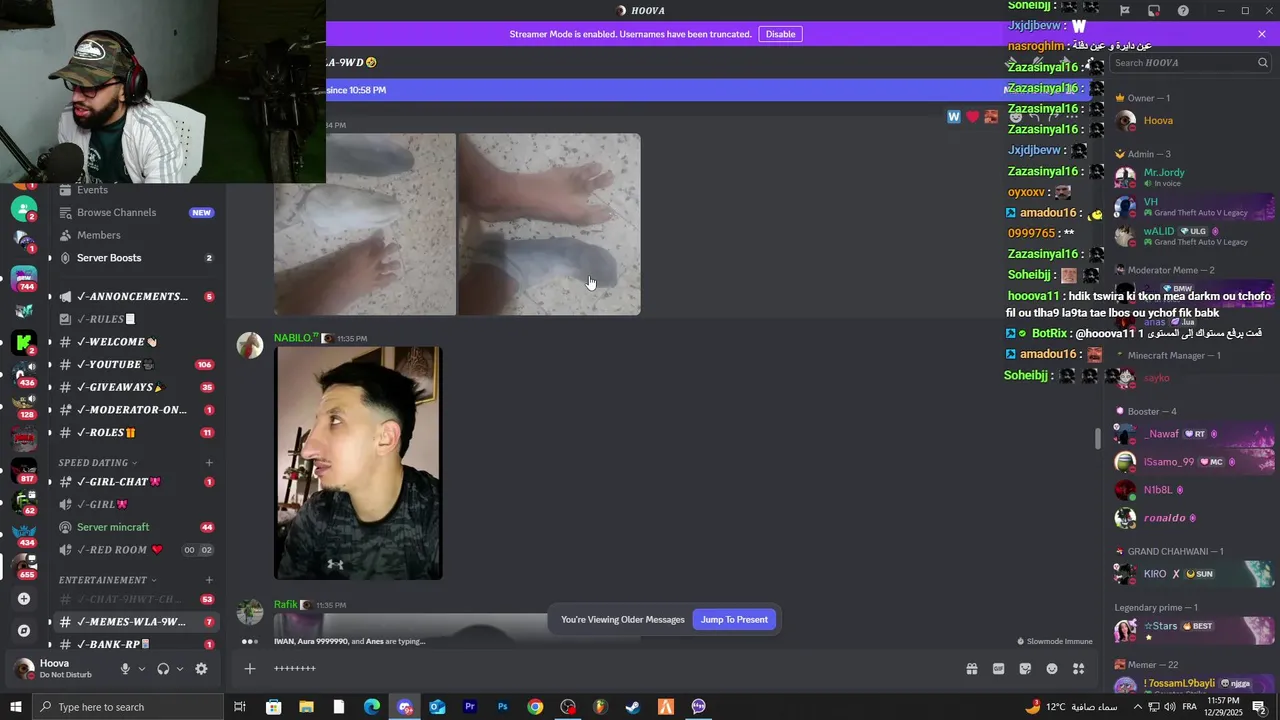Open member KIRO in member list
The height and width of the screenshot is (720, 1280).
click(1192, 574)
